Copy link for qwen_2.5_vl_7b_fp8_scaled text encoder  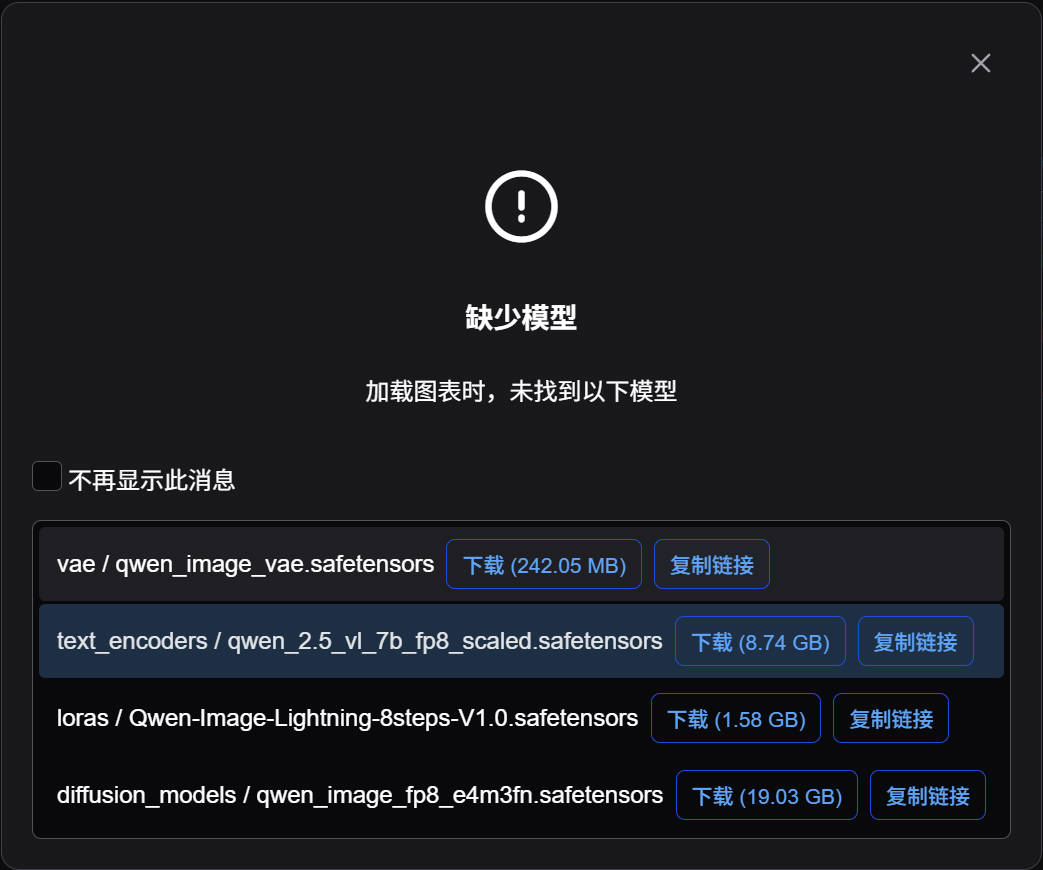915,641
